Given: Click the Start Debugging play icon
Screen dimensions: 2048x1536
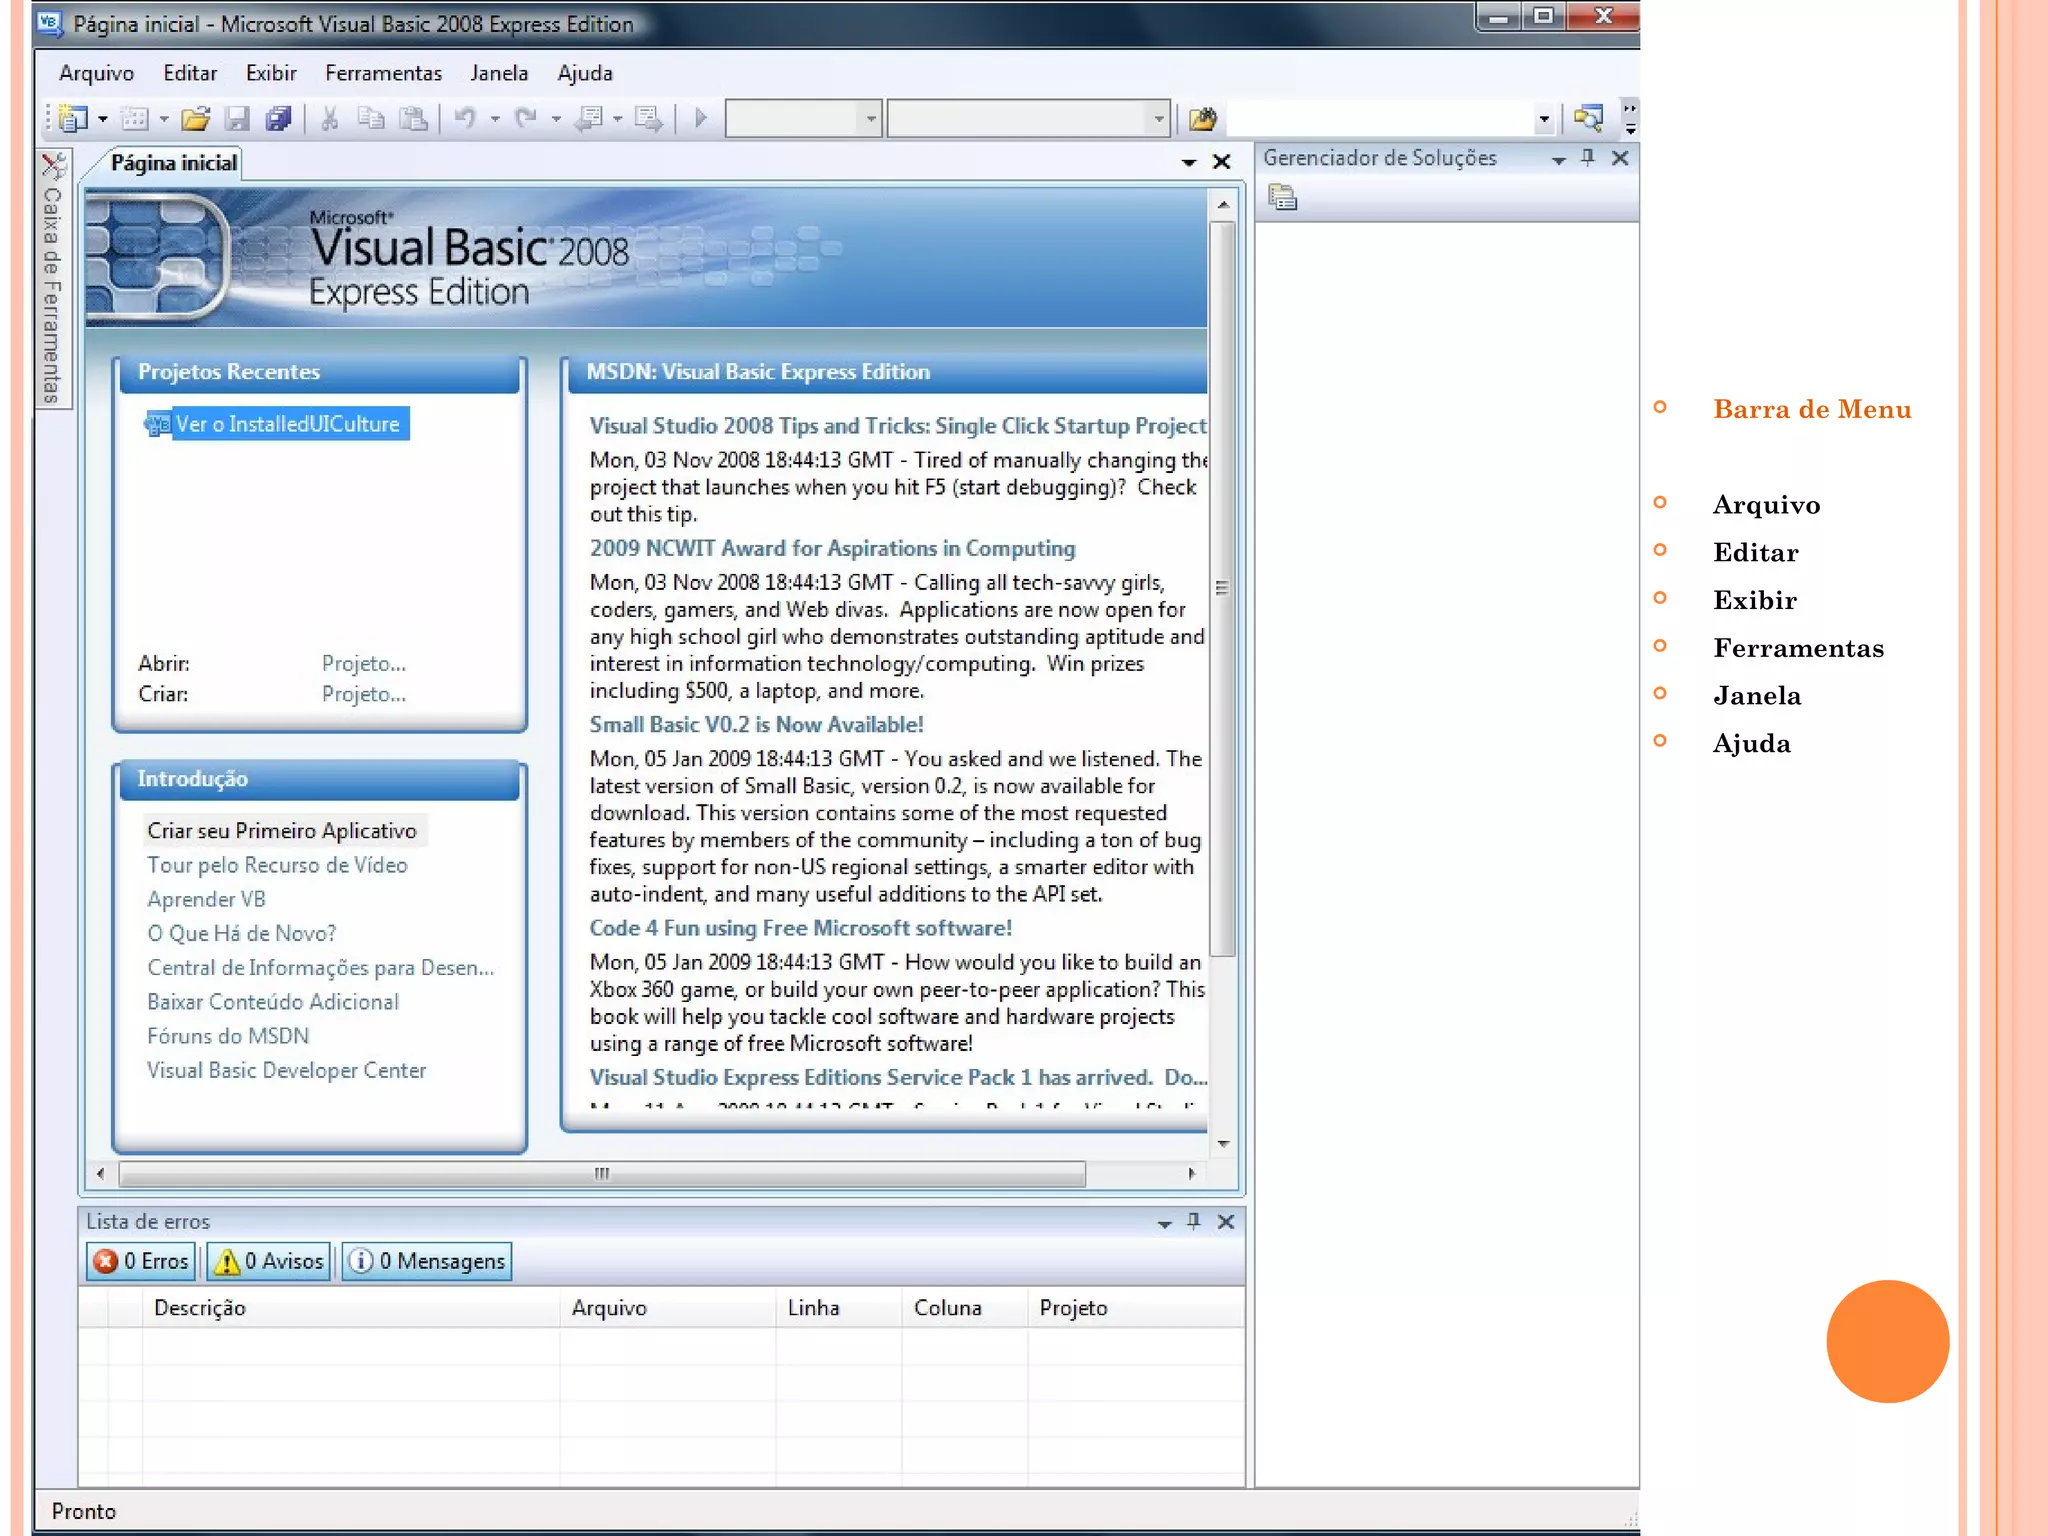Looking at the screenshot, I should coord(701,119).
